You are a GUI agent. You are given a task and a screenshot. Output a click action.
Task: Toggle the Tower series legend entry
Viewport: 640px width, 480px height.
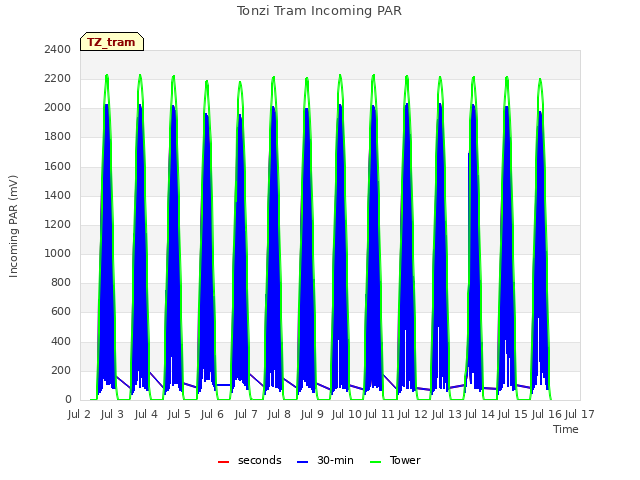395,460
